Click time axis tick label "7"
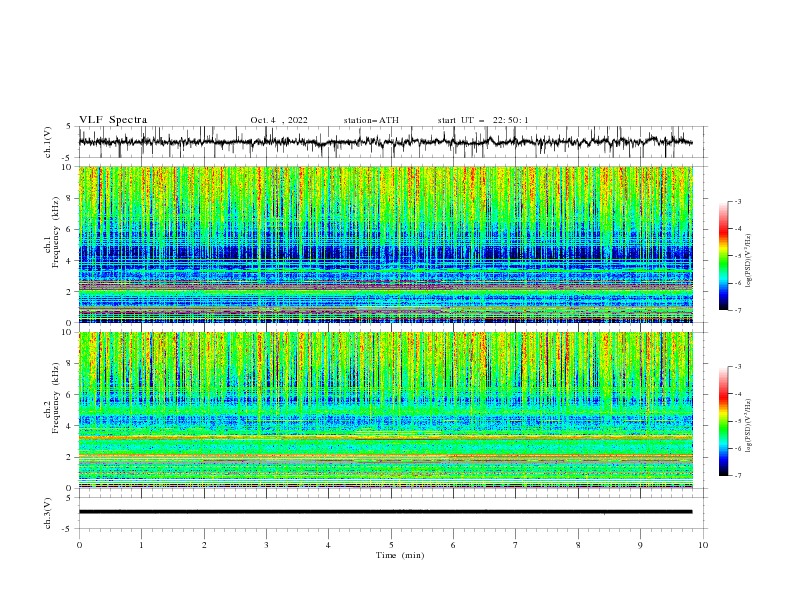This screenshot has height=612, width=792. point(516,545)
